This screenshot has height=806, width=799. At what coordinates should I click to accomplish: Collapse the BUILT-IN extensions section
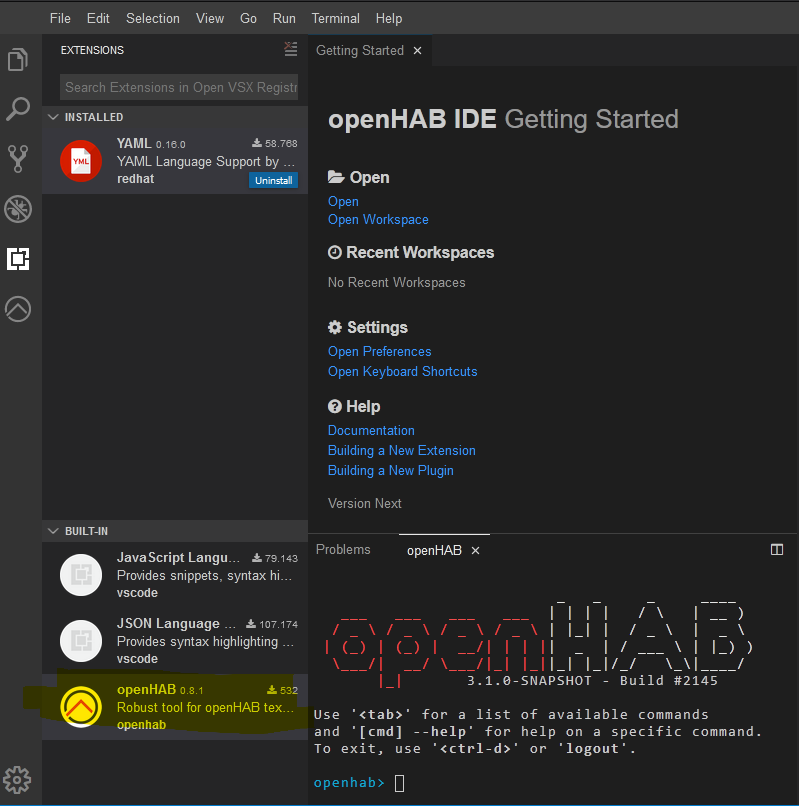(54, 530)
